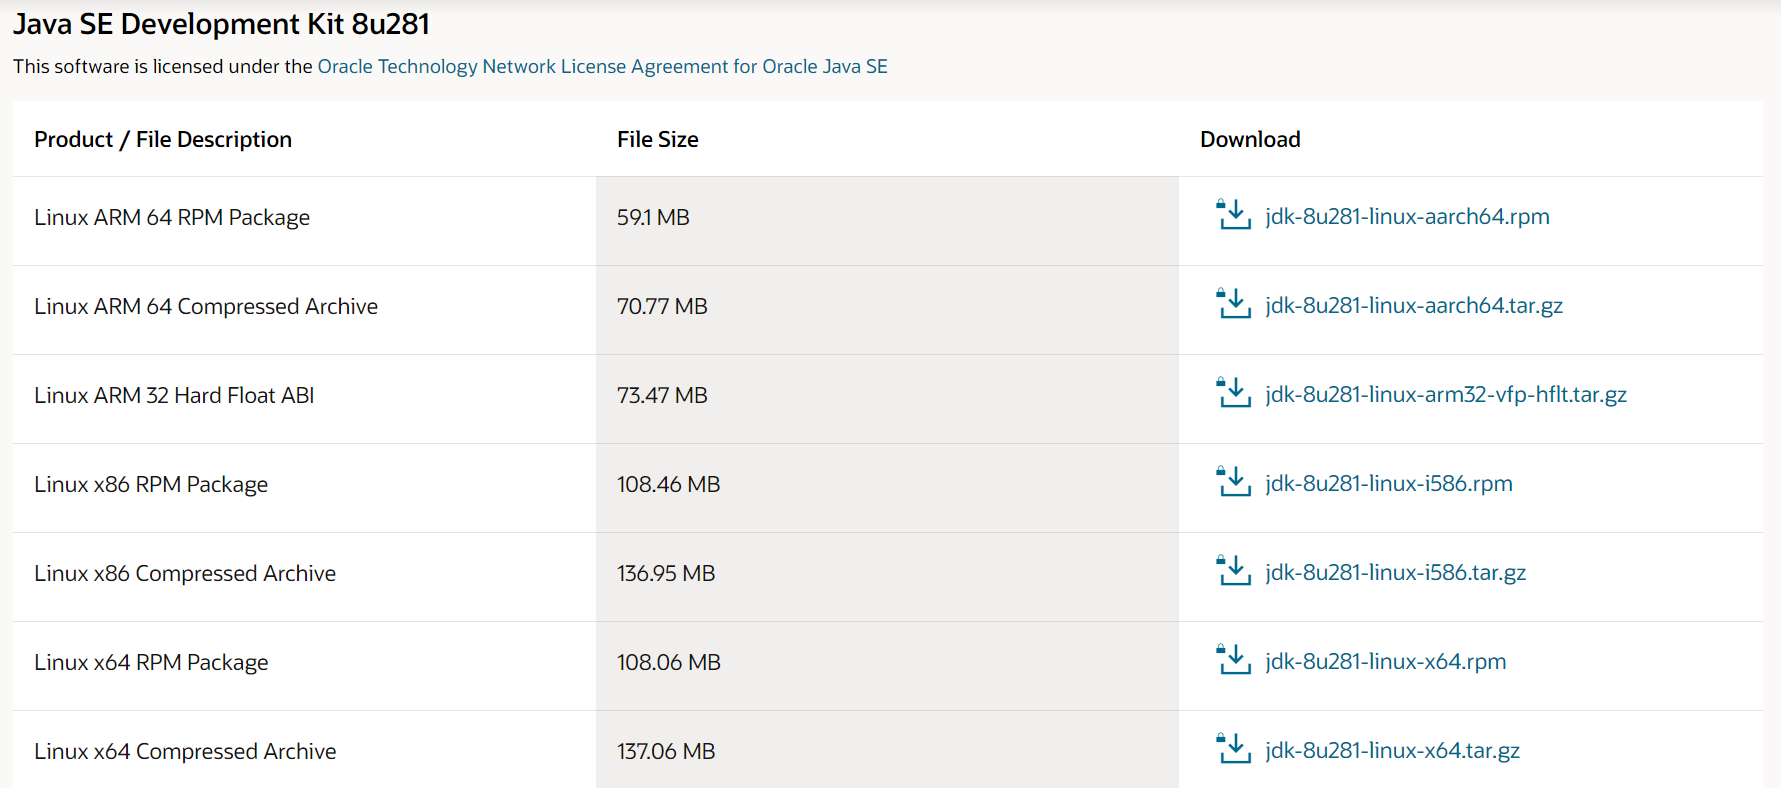Click the 'Product / File Description' column header
The width and height of the screenshot is (1781, 791).
click(x=163, y=140)
